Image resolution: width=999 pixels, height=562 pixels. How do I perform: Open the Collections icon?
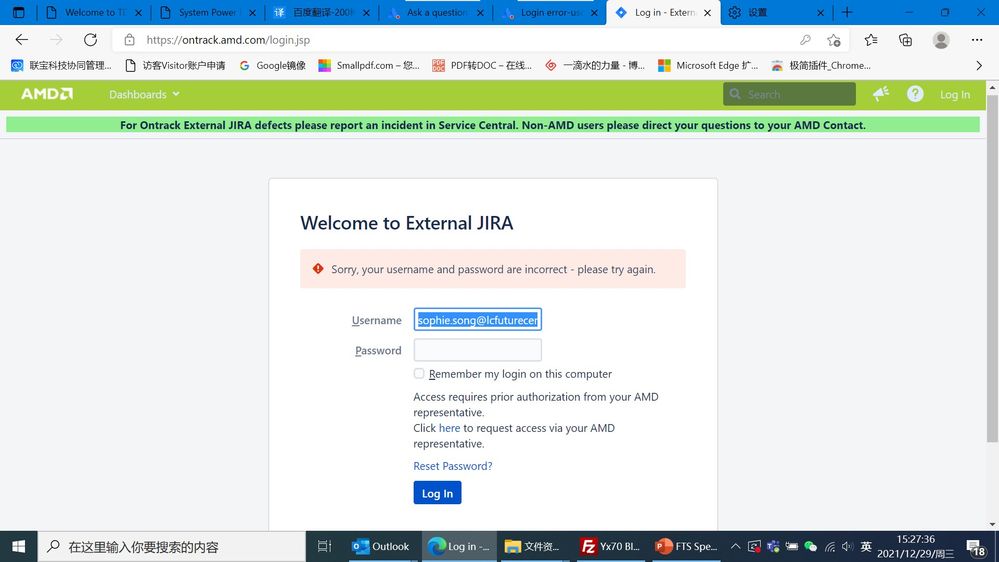point(905,40)
